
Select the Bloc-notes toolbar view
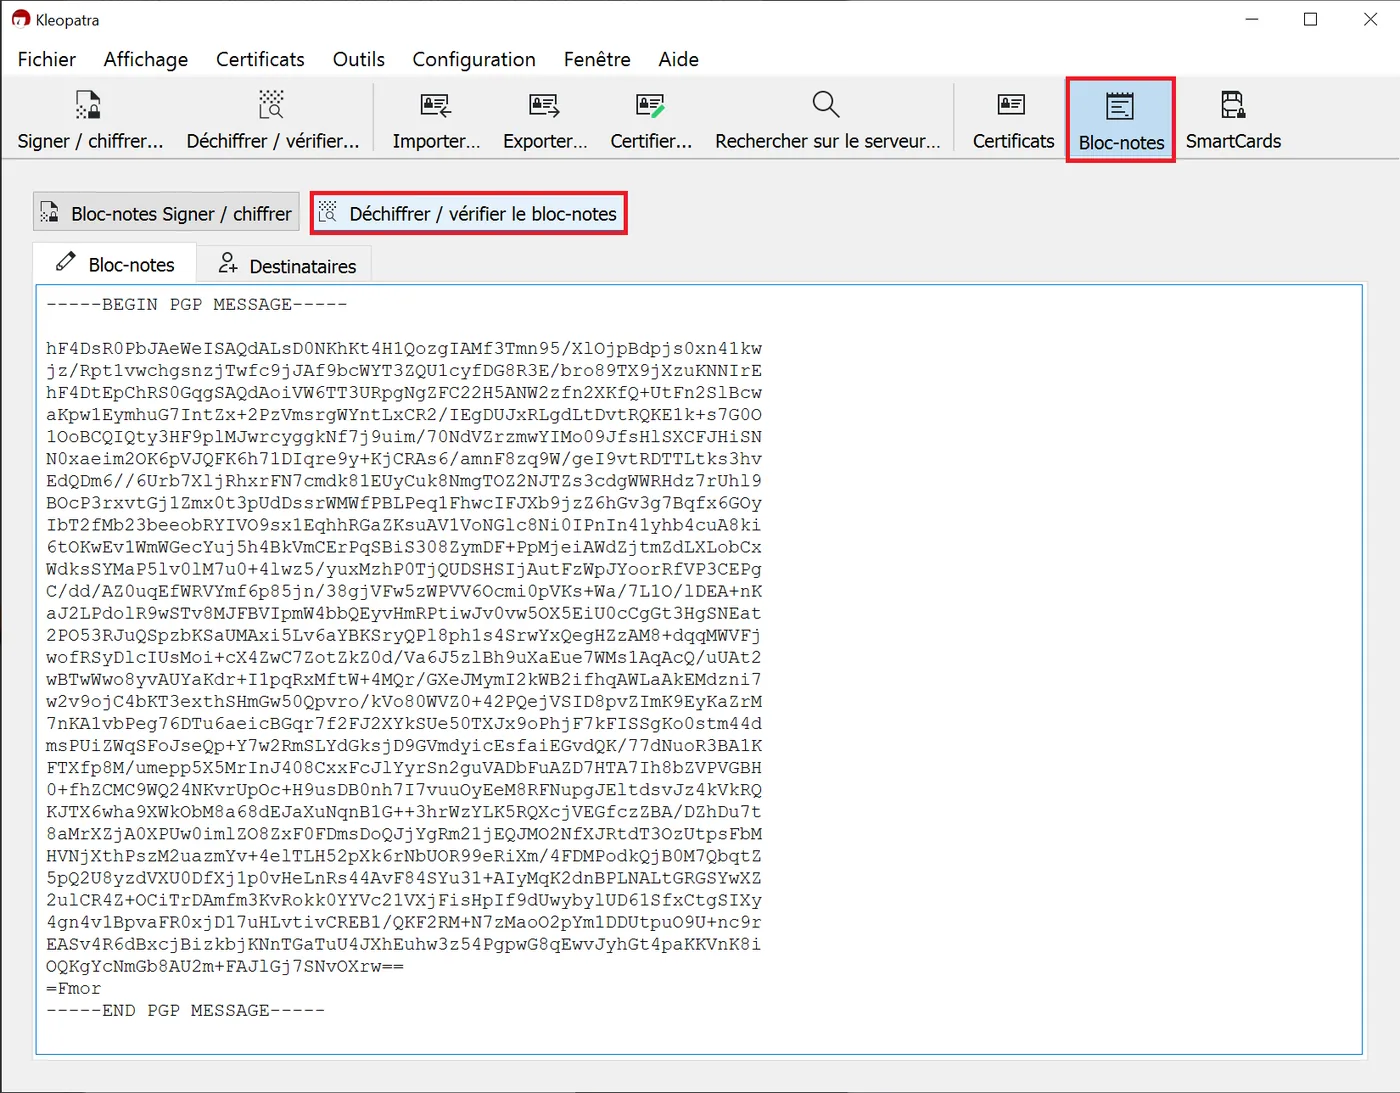tap(1121, 120)
